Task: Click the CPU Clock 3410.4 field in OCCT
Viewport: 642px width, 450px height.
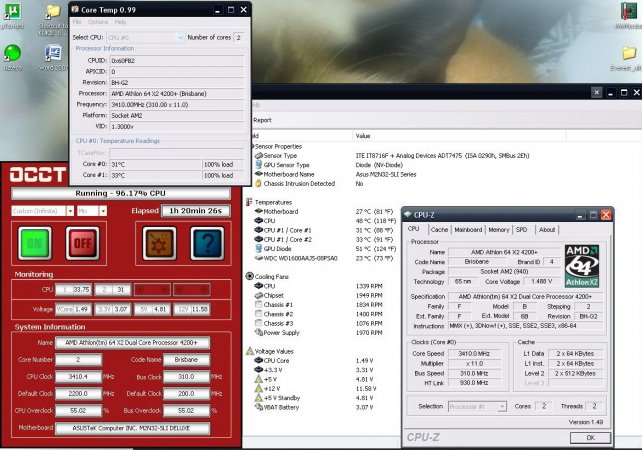Action: coord(79,377)
